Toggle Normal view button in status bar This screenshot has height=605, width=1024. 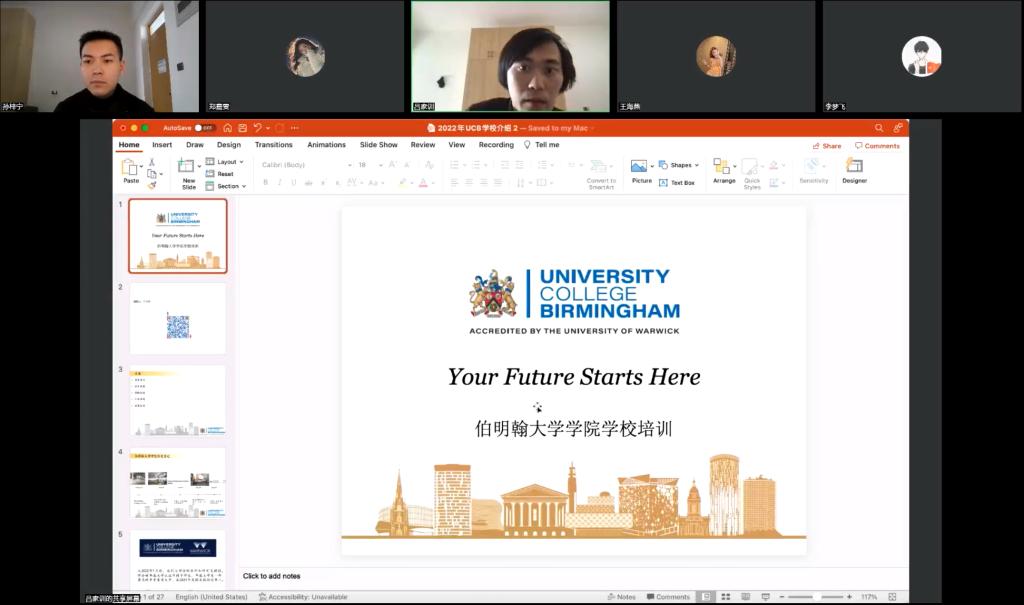[x=706, y=597]
